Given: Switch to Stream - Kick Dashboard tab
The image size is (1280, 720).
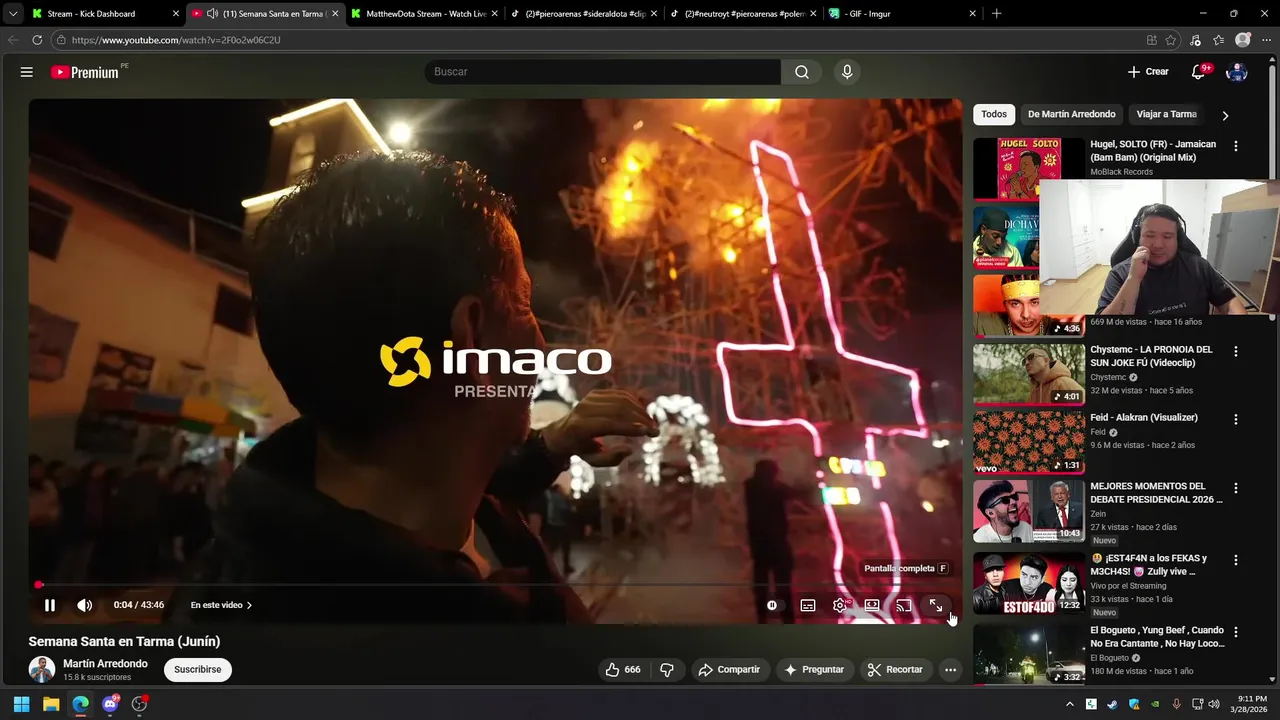Looking at the screenshot, I should click(x=106, y=14).
